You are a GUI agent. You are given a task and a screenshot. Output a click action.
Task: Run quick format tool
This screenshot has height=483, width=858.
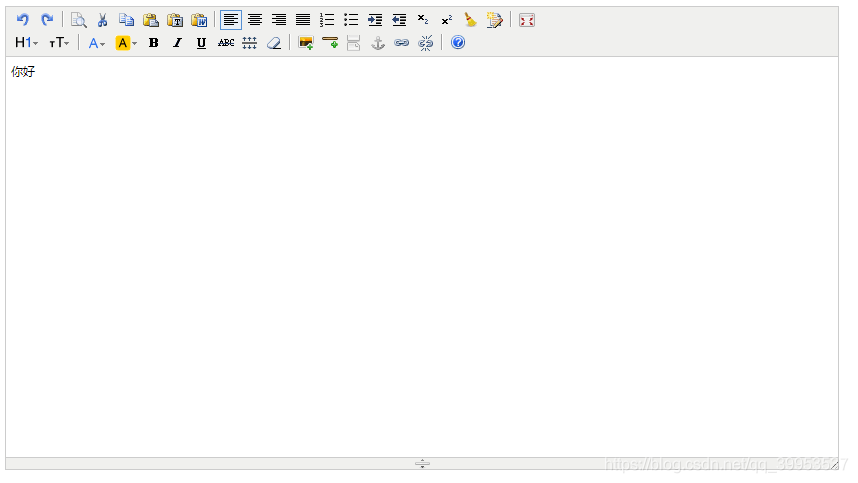[495, 20]
